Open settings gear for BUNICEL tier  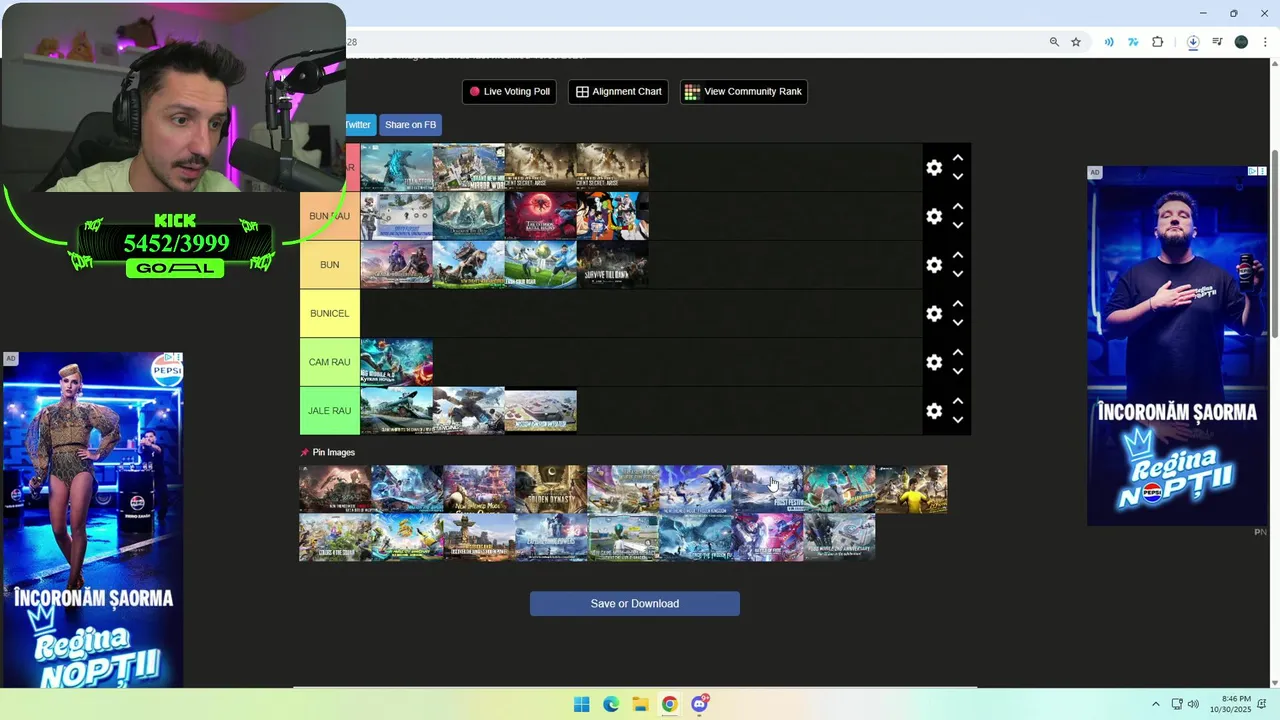click(934, 313)
